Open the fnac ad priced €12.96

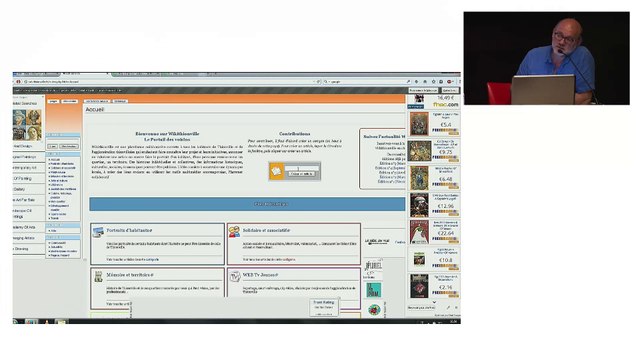click(434, 205)
